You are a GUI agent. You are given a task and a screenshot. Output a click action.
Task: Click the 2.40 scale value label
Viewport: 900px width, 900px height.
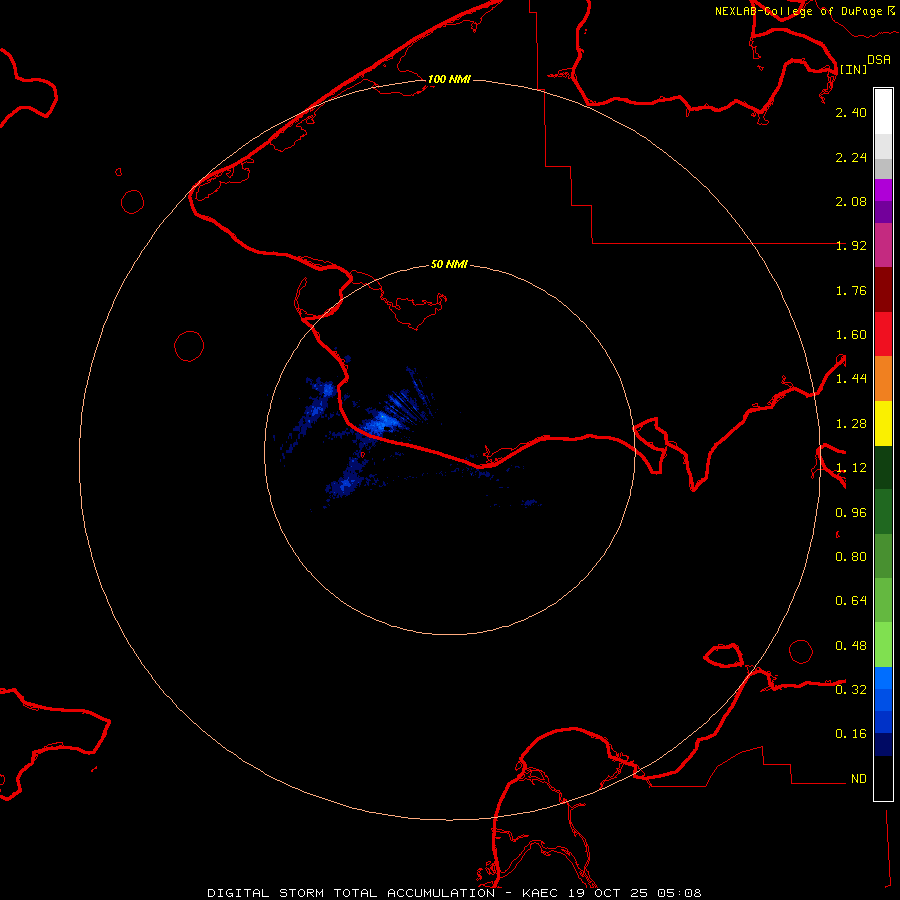[851, 112]
